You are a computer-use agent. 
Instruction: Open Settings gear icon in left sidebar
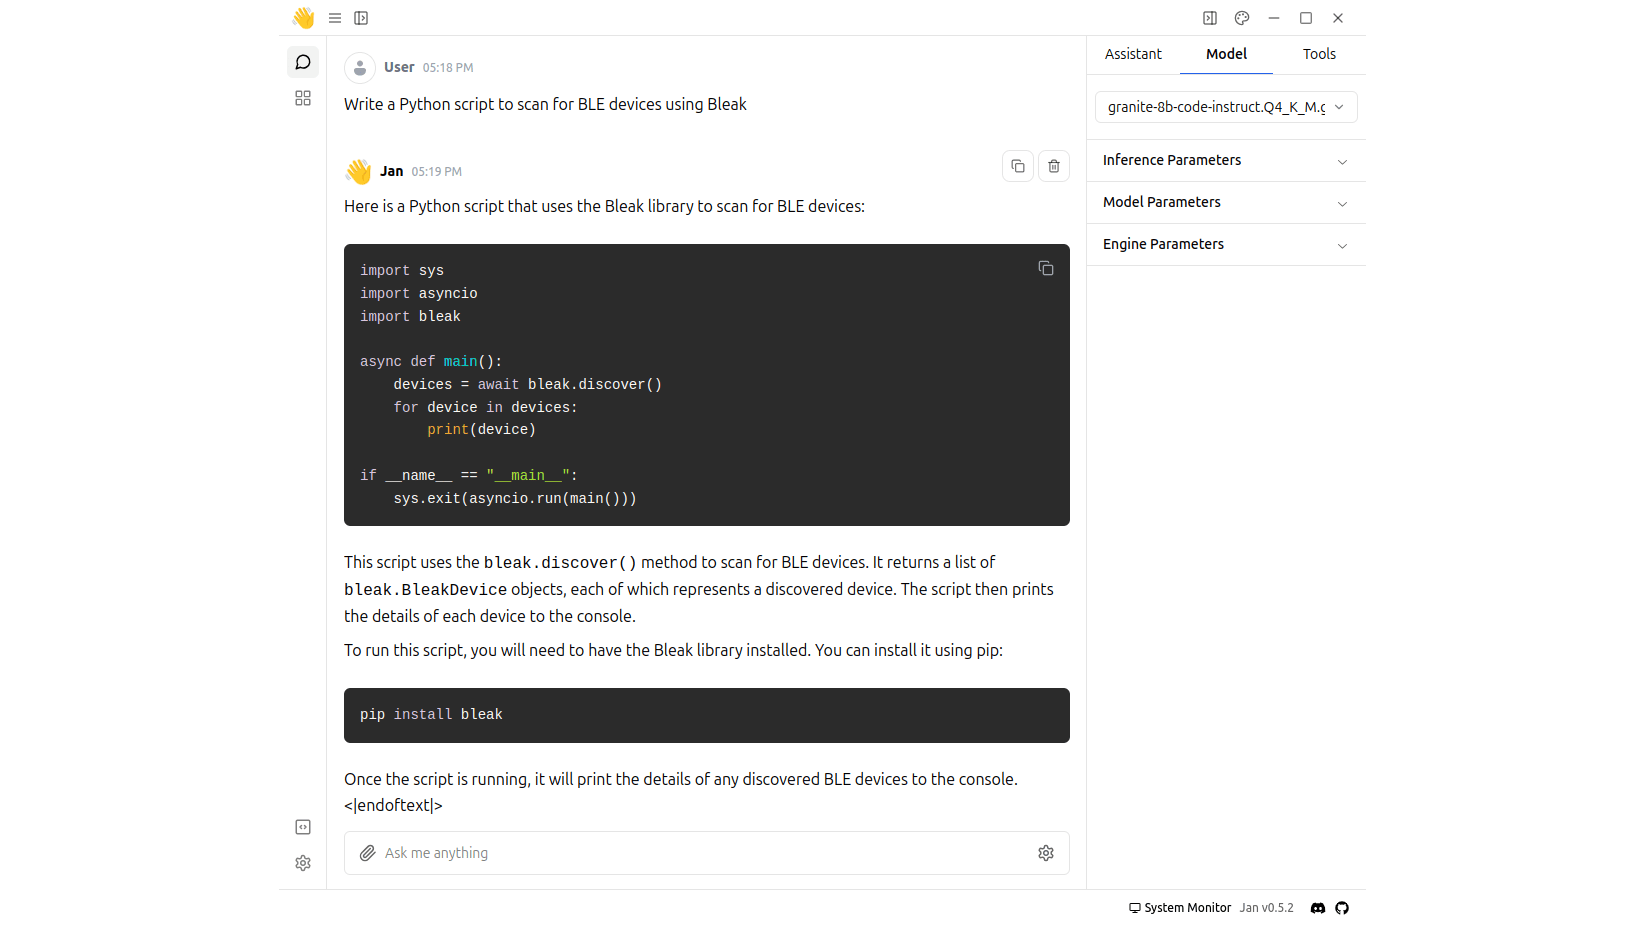click(x=303, y=863)
